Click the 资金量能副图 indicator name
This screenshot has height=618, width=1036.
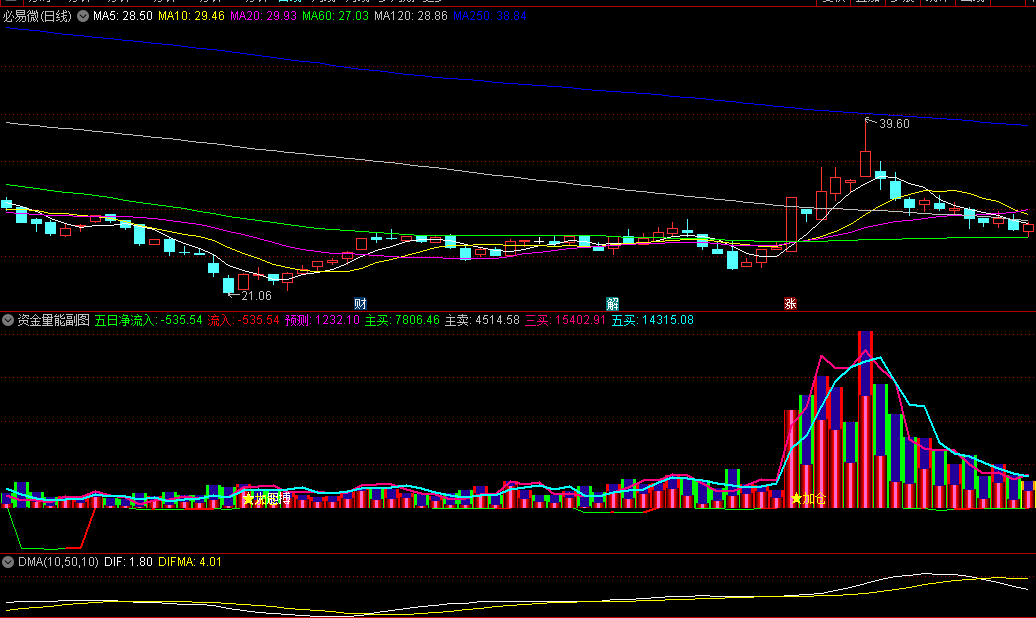point(54,321)
